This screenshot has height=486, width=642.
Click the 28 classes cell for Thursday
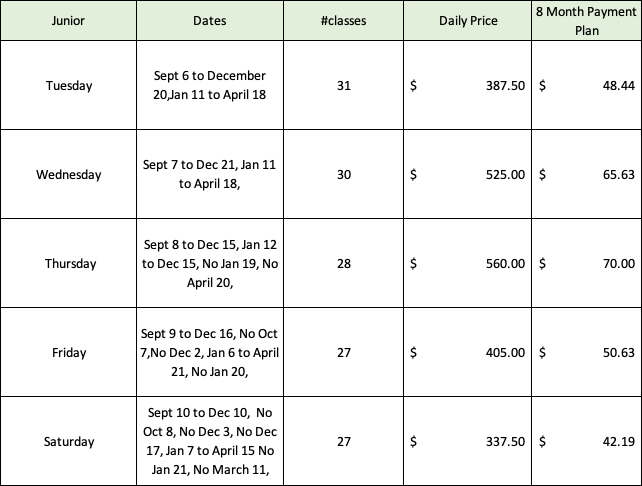pyautogui.click(x=343, y=263)
